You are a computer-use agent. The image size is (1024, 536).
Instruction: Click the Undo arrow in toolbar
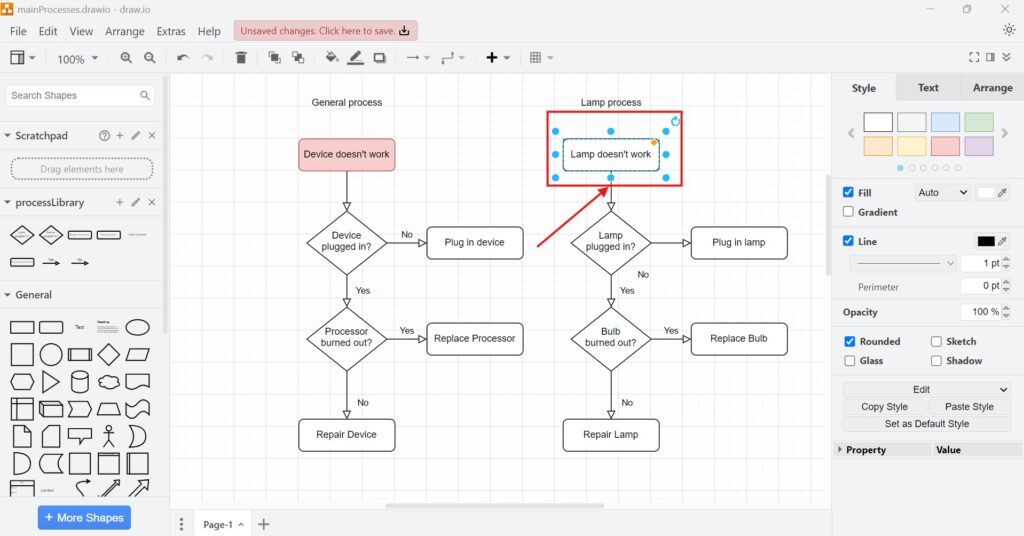(182, 58)
